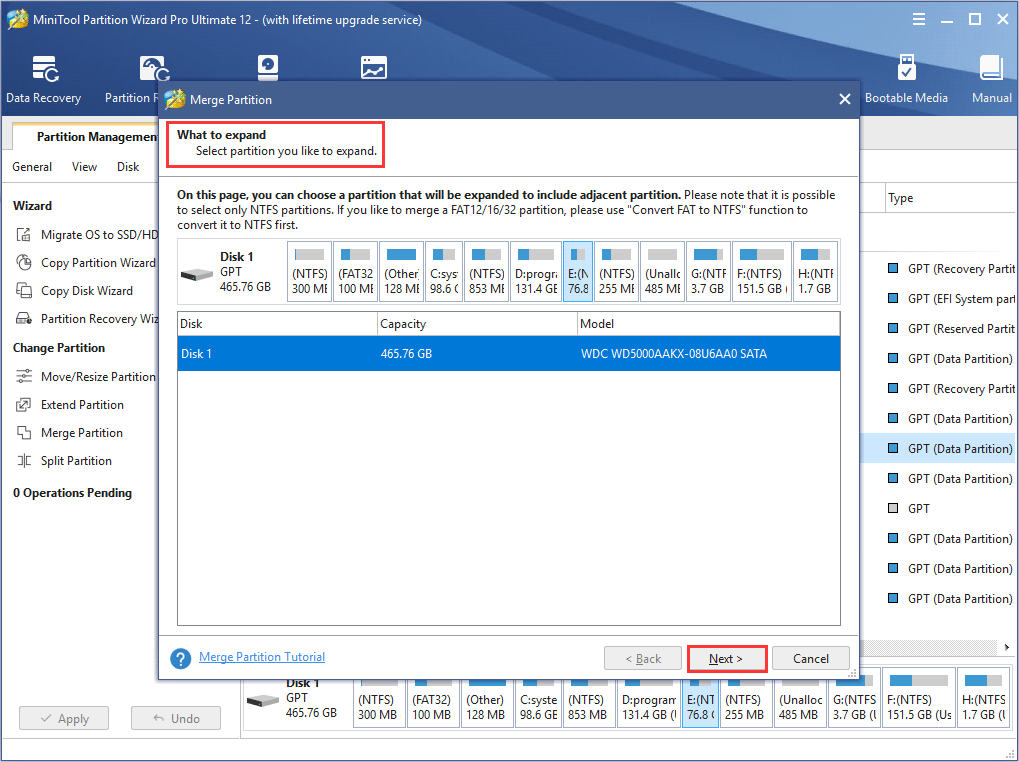Open Data Recovery from toolbar

43,80
